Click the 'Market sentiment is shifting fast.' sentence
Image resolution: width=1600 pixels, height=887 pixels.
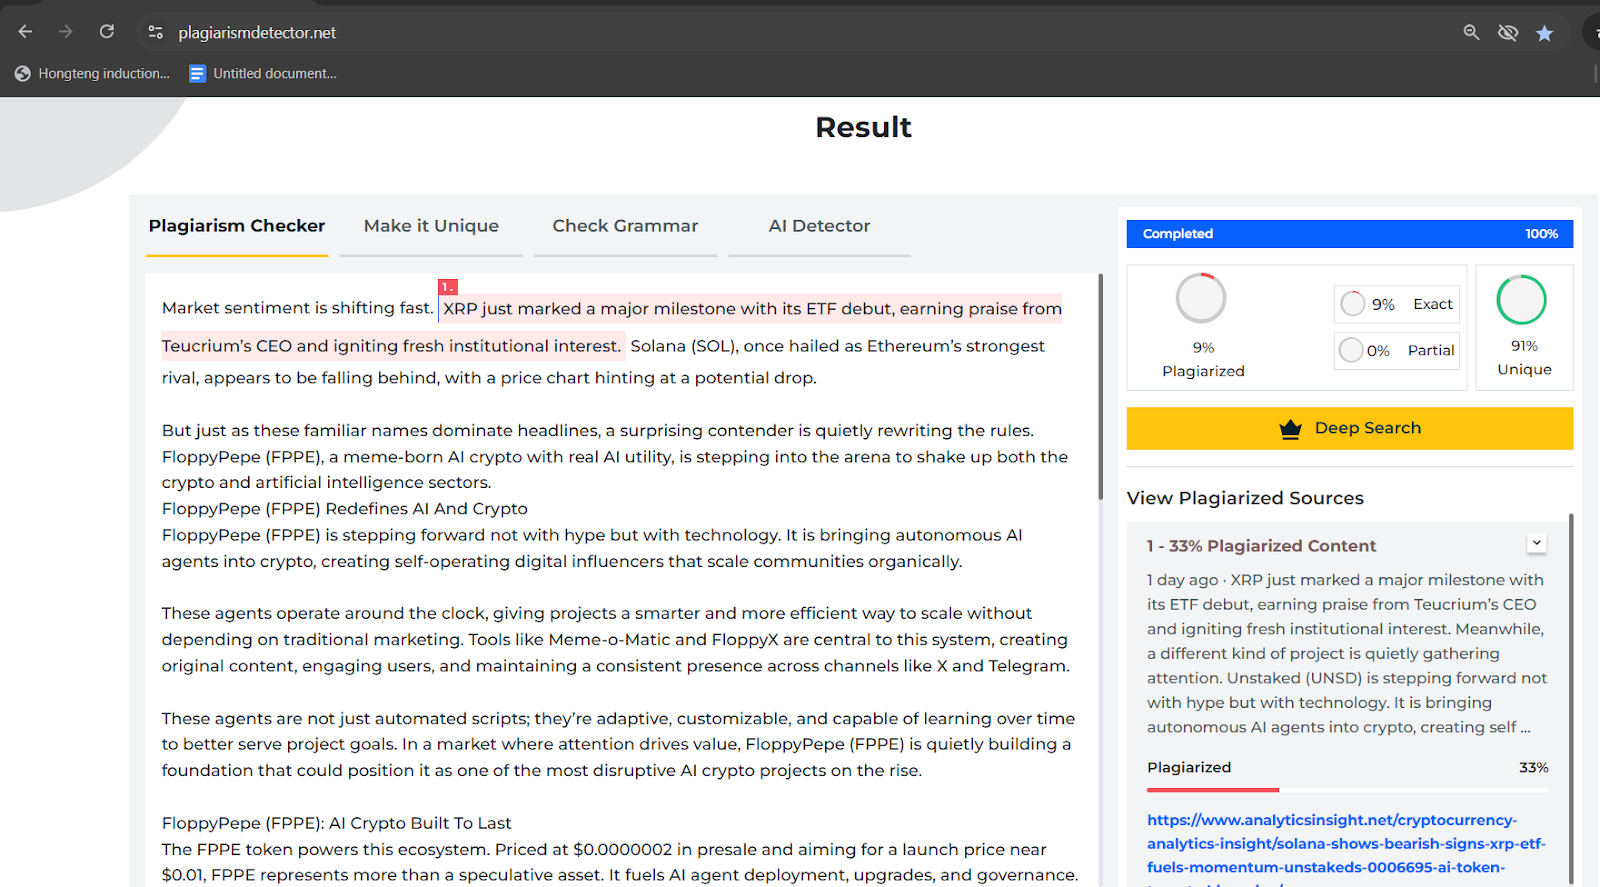(x=297, y=308)
